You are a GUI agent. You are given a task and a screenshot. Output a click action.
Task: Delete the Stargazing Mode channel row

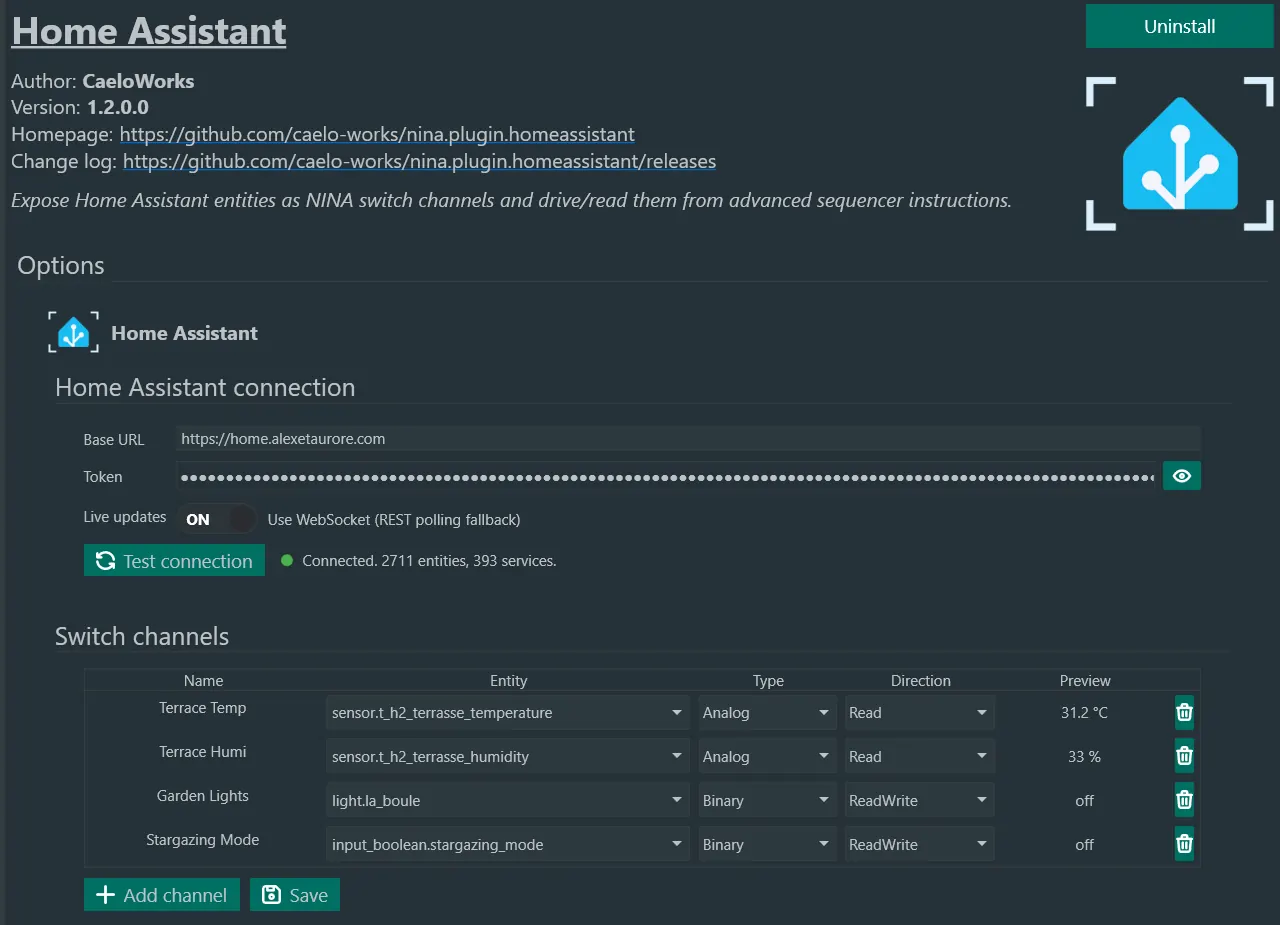pyautogui.click(x=1184, y=845)
